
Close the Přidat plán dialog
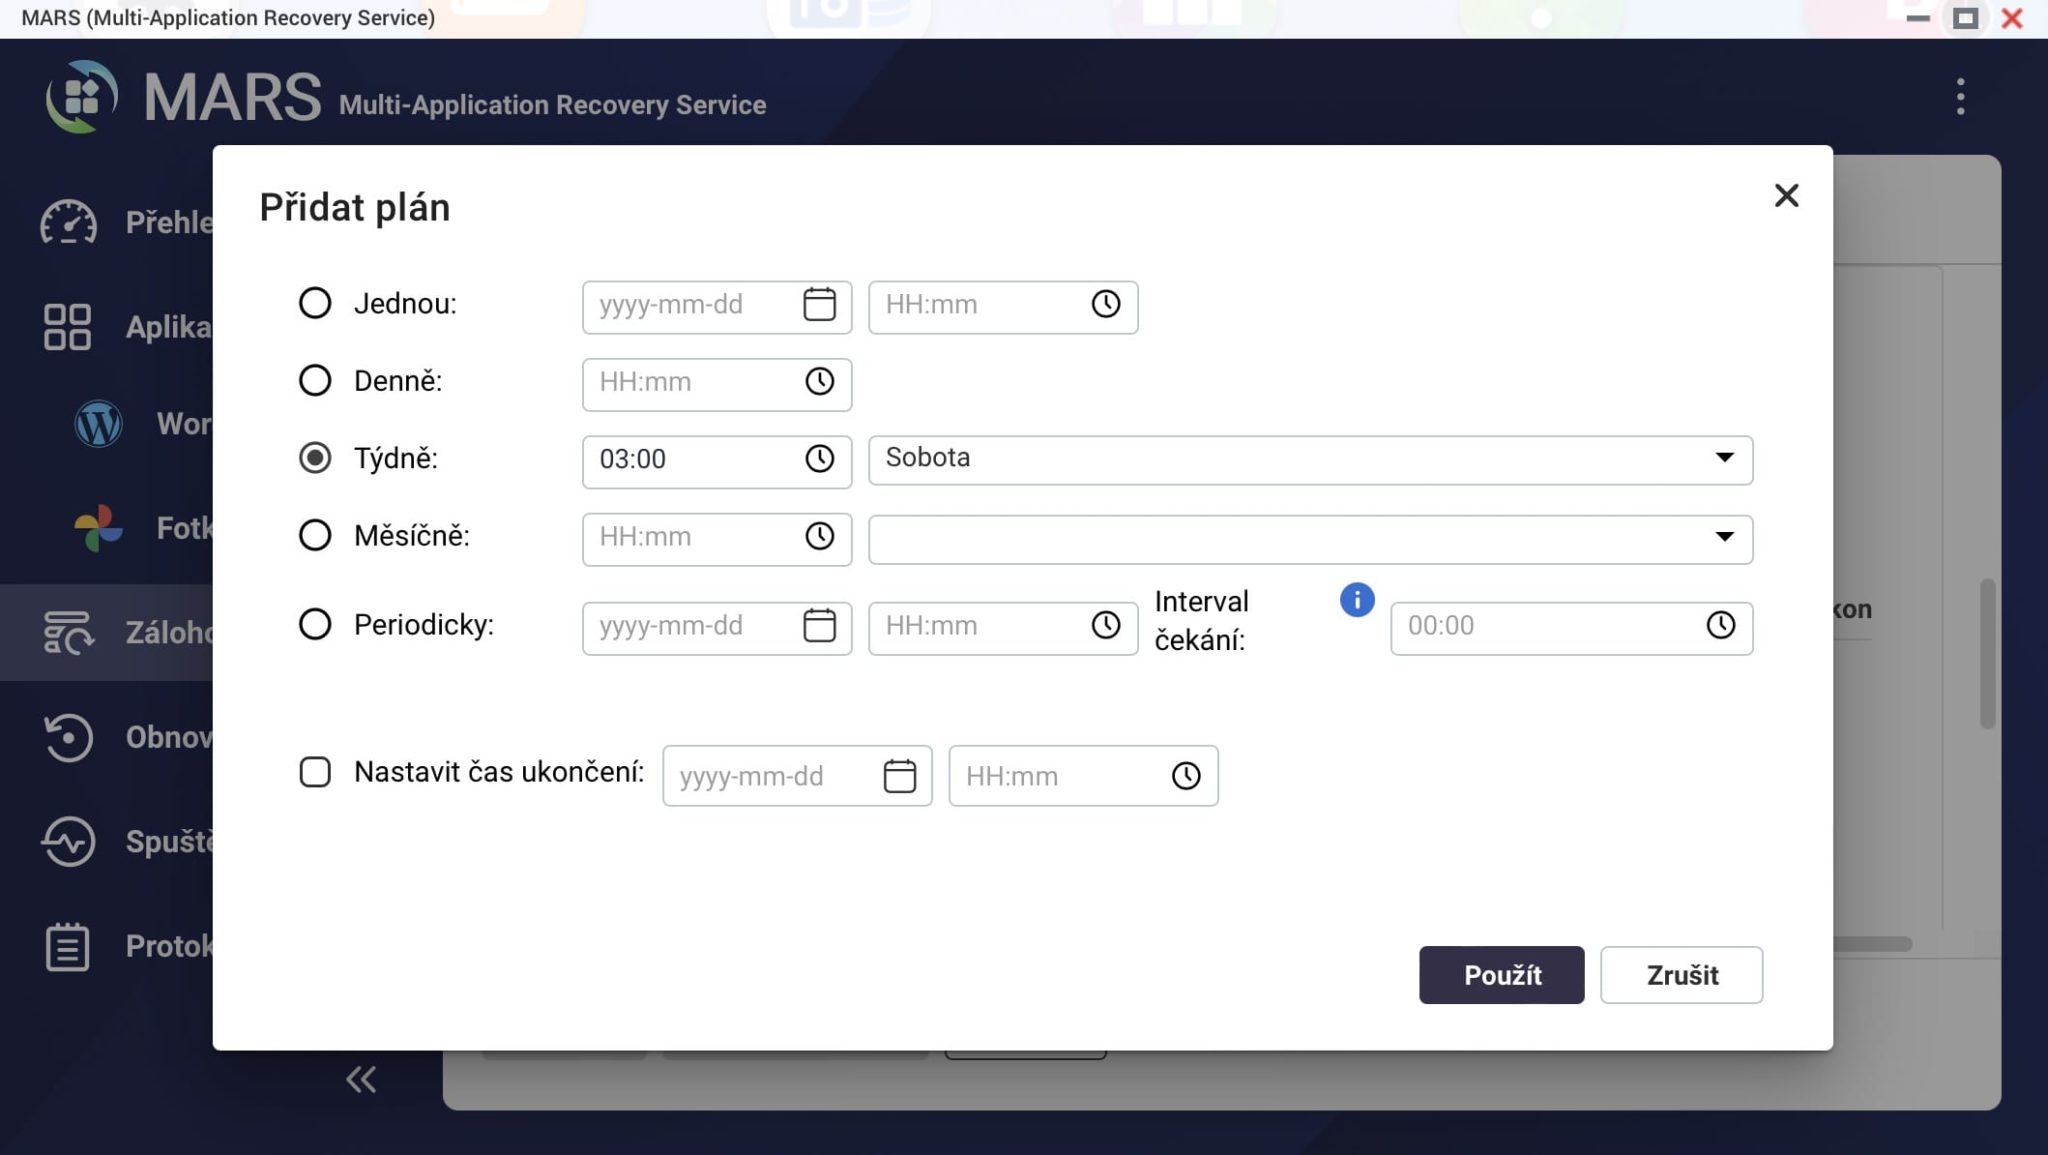1786,195
